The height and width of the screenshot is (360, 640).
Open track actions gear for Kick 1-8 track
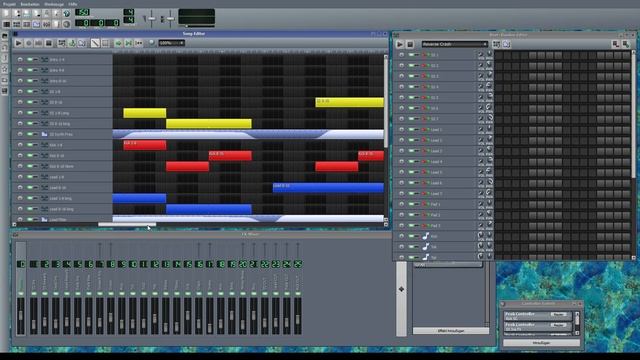(x=20, y=145)
